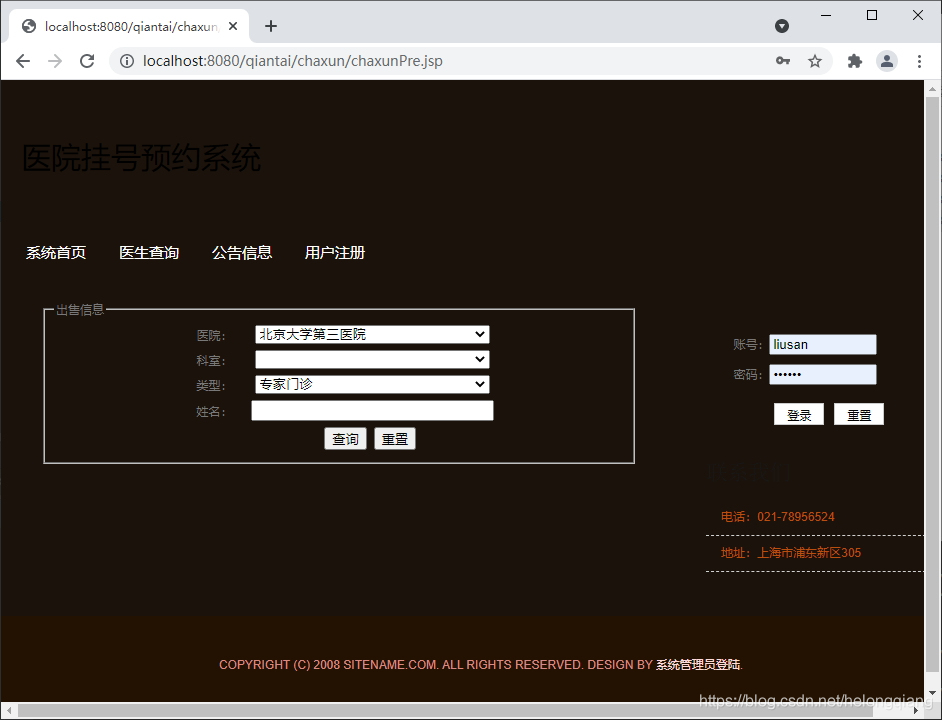
Task: Open the bookmark star icon
Action: [815, 61]
